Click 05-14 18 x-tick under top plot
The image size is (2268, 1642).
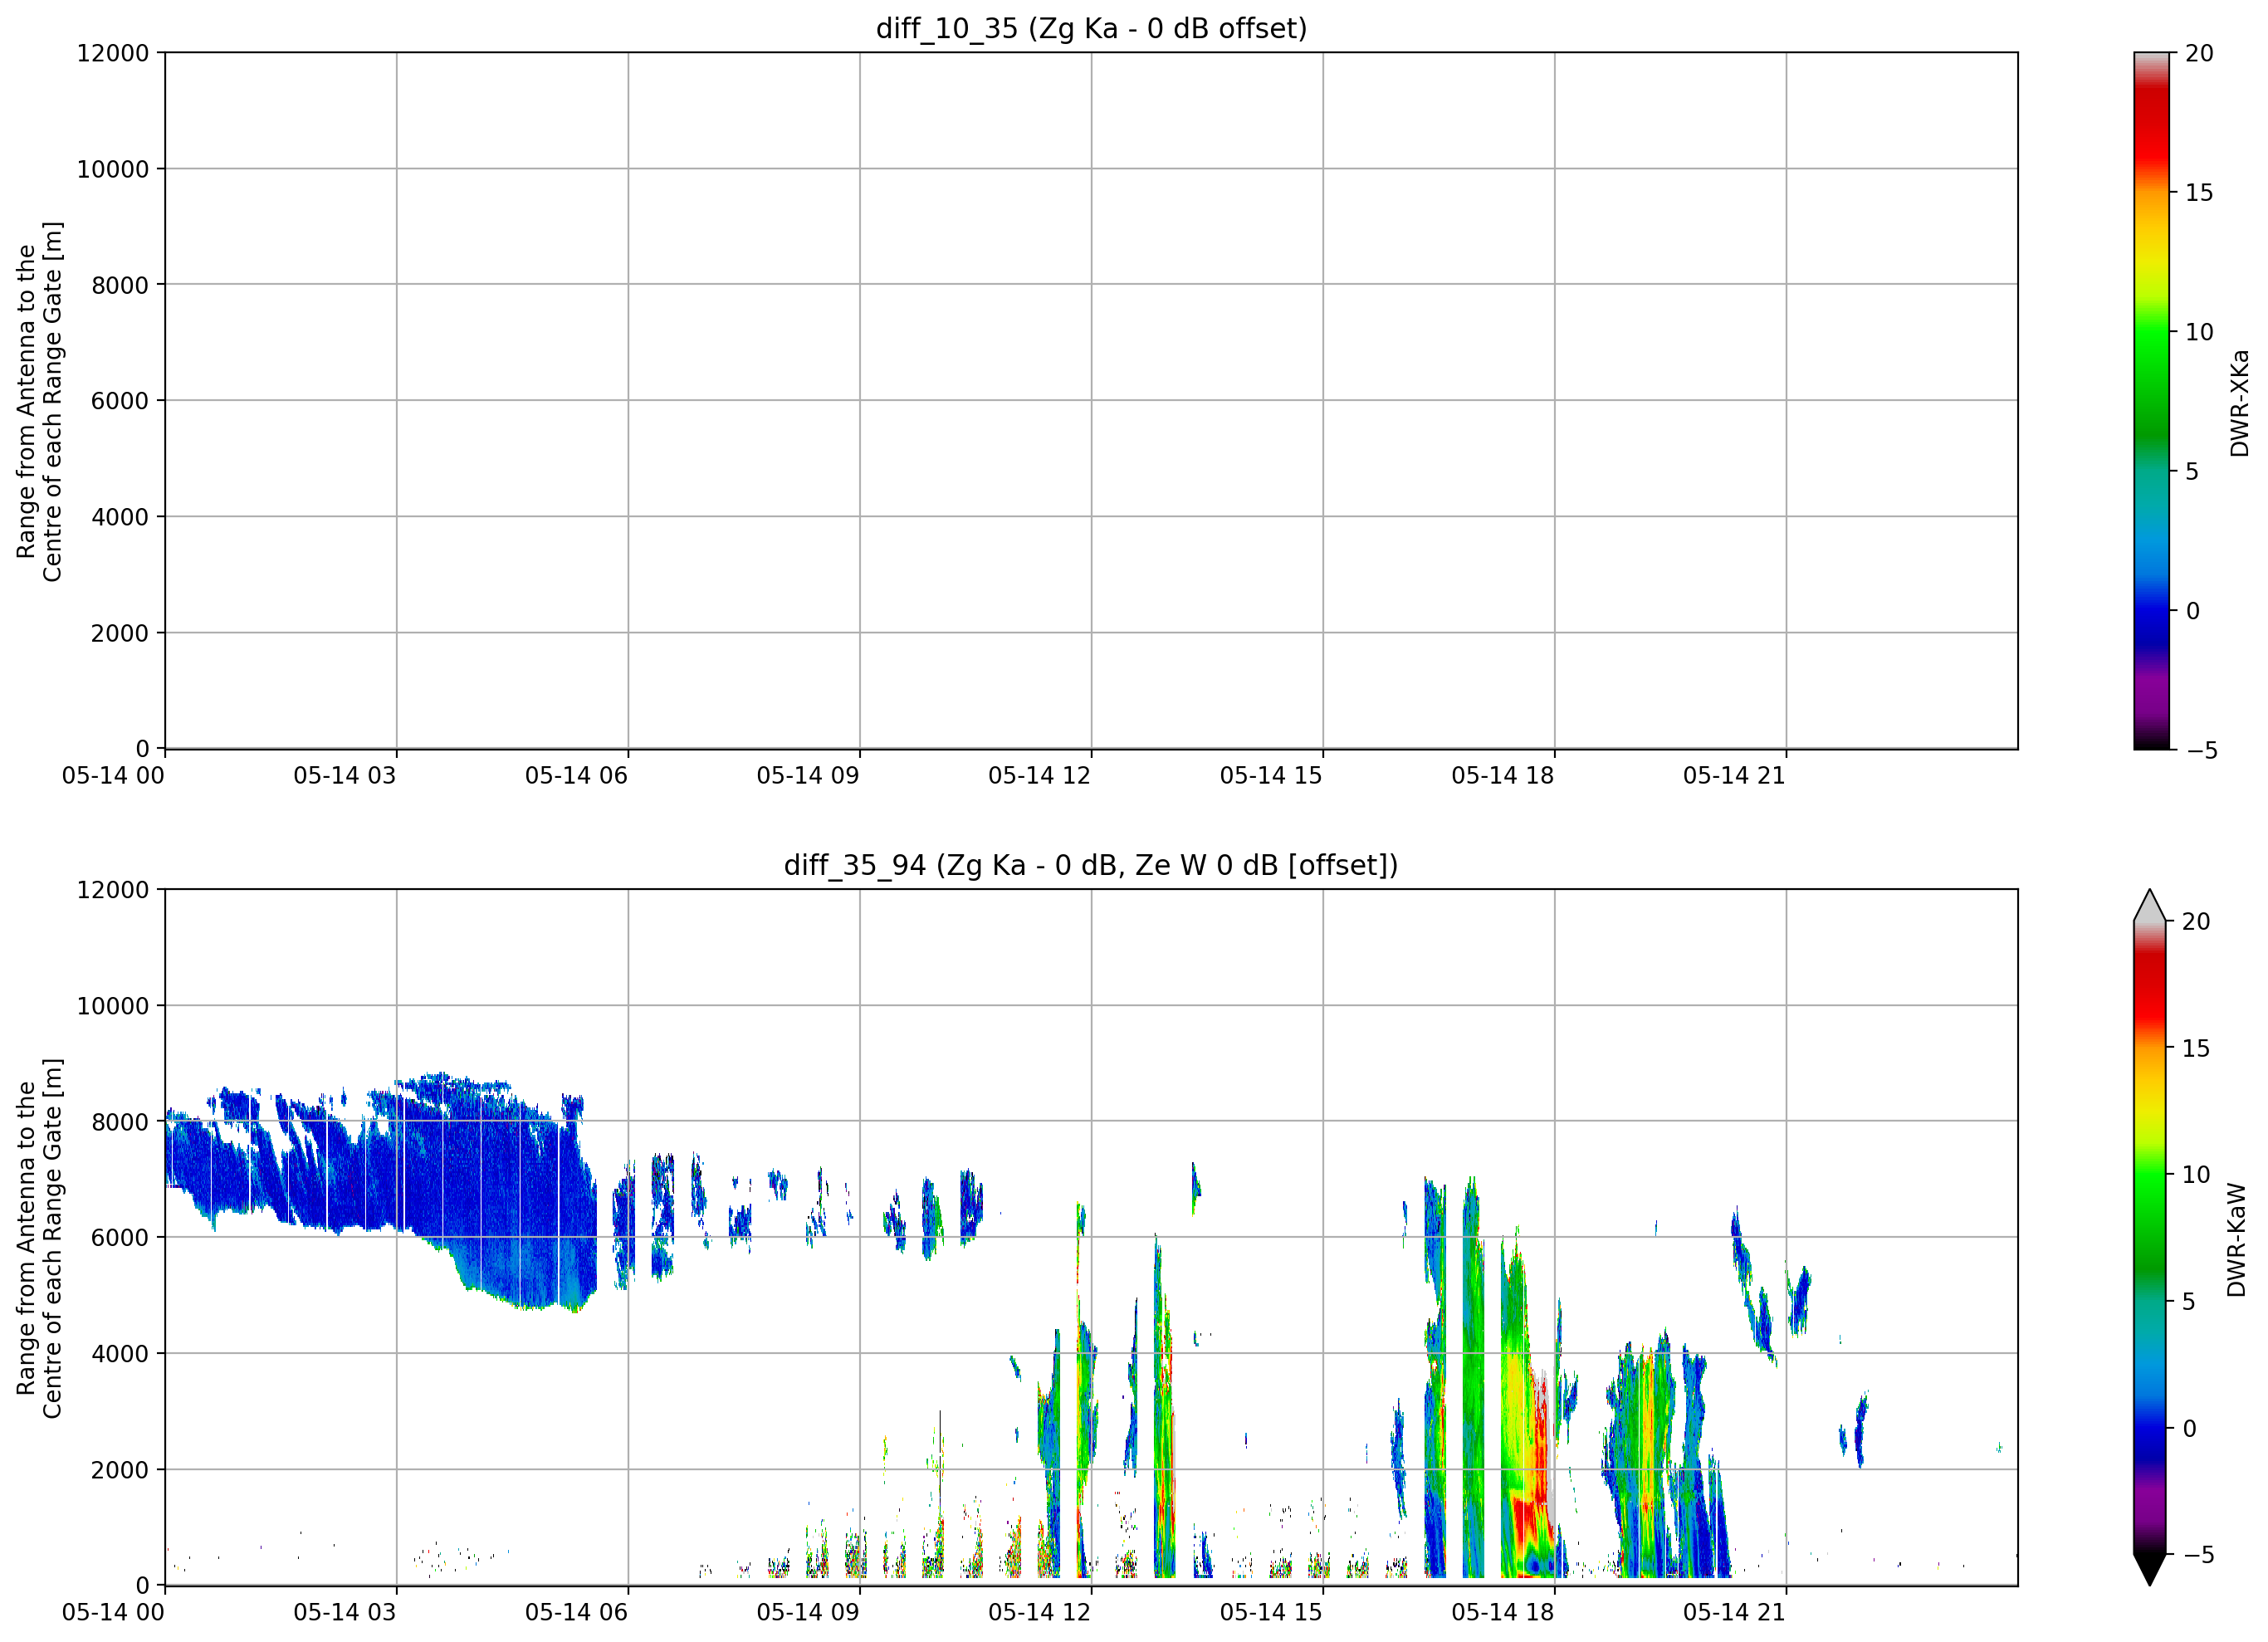pos(1503,776)
